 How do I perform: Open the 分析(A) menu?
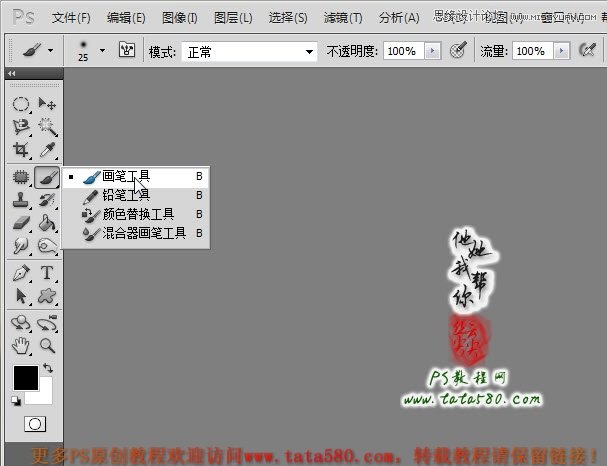click(x=399, y=18)
